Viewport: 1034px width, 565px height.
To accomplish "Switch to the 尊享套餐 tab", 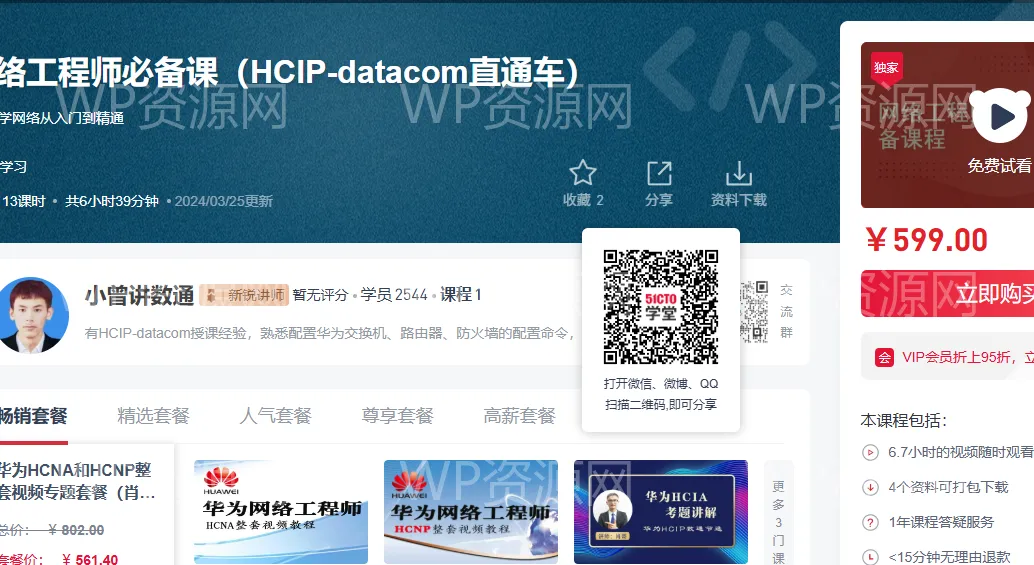I will click(x=398, y=416).
